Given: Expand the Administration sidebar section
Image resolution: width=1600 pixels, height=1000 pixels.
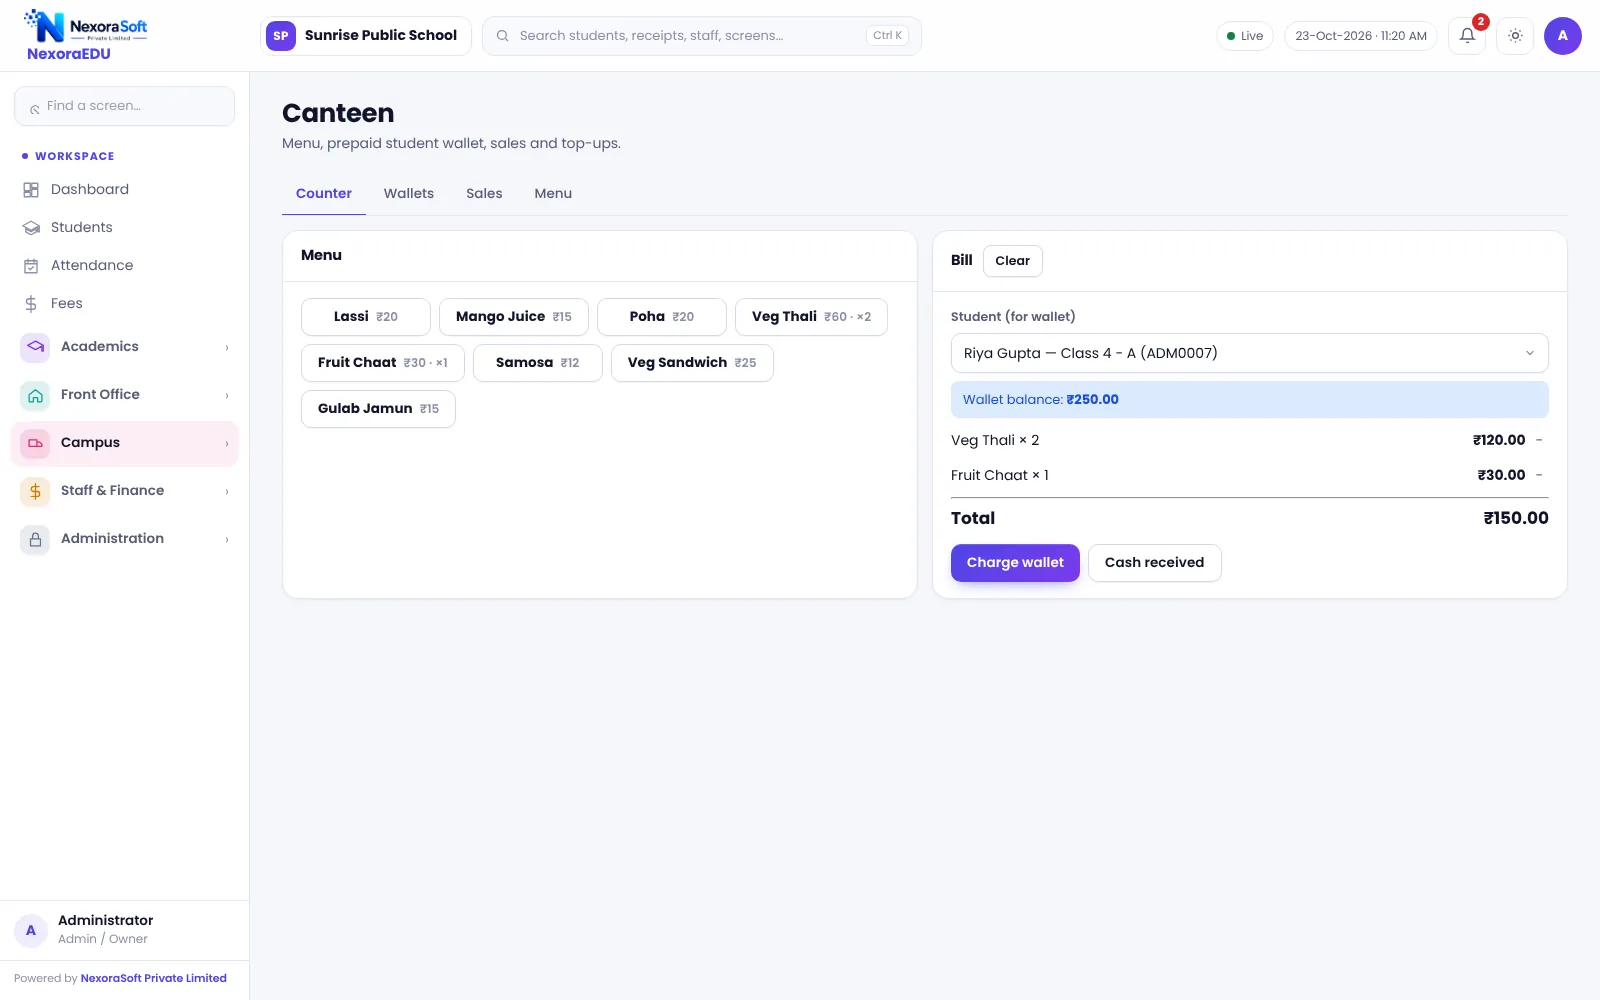Looking at the screenshot, I should [125, 539].
